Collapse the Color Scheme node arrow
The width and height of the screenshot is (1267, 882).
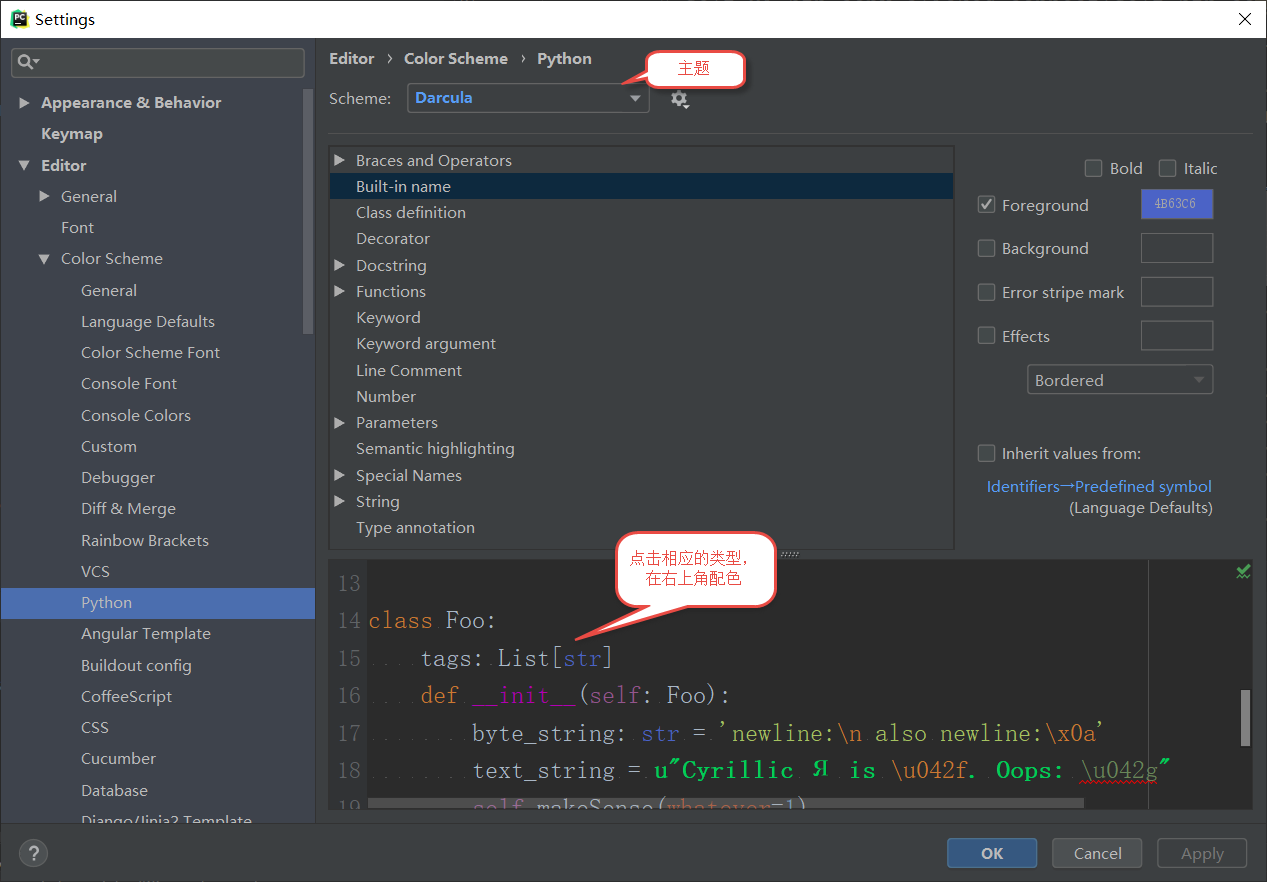point(44,259)
